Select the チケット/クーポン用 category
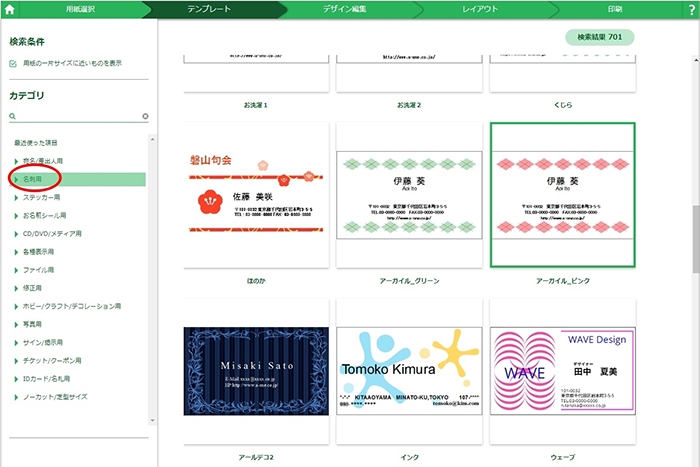This screenshot has width=700, height=467. click(52, 361)
